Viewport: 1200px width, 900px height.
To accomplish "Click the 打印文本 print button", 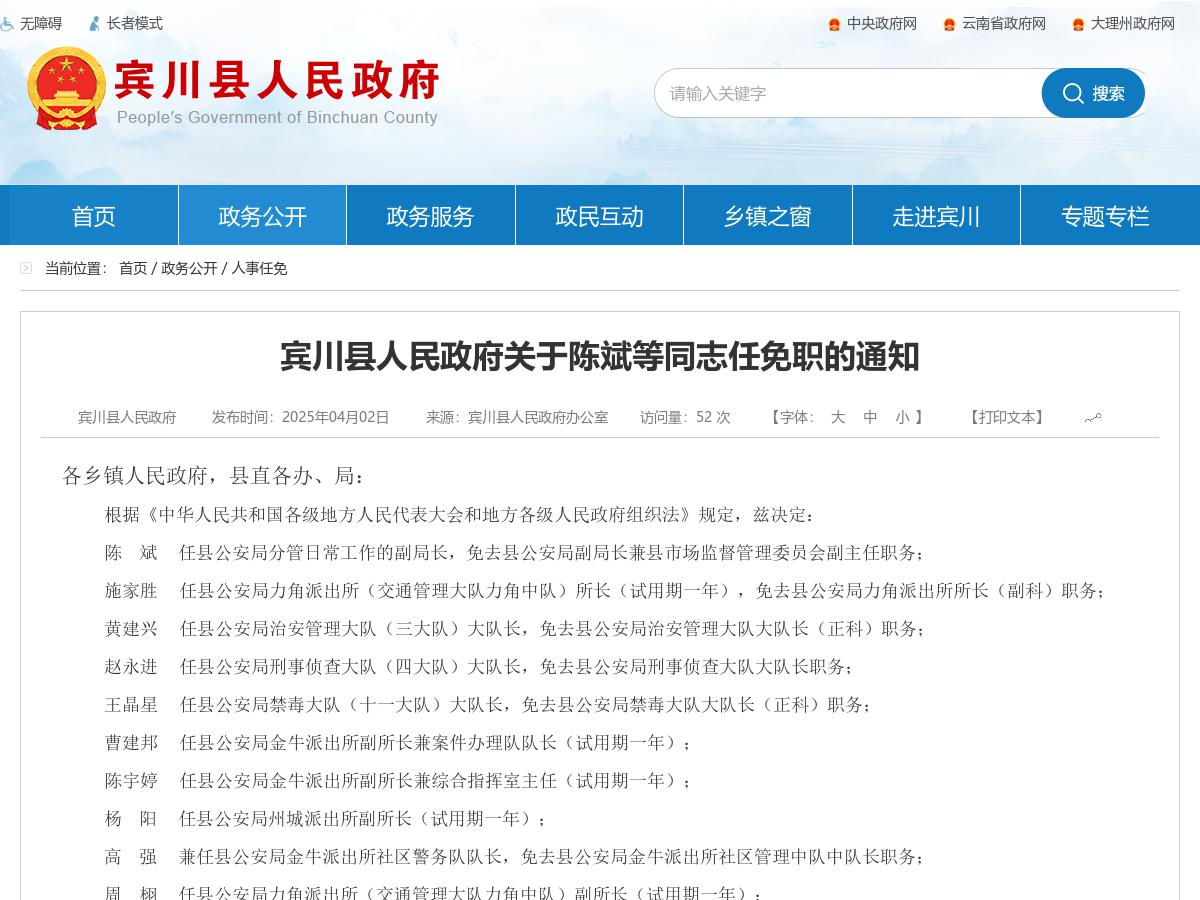I will [x=1005, y=417].
